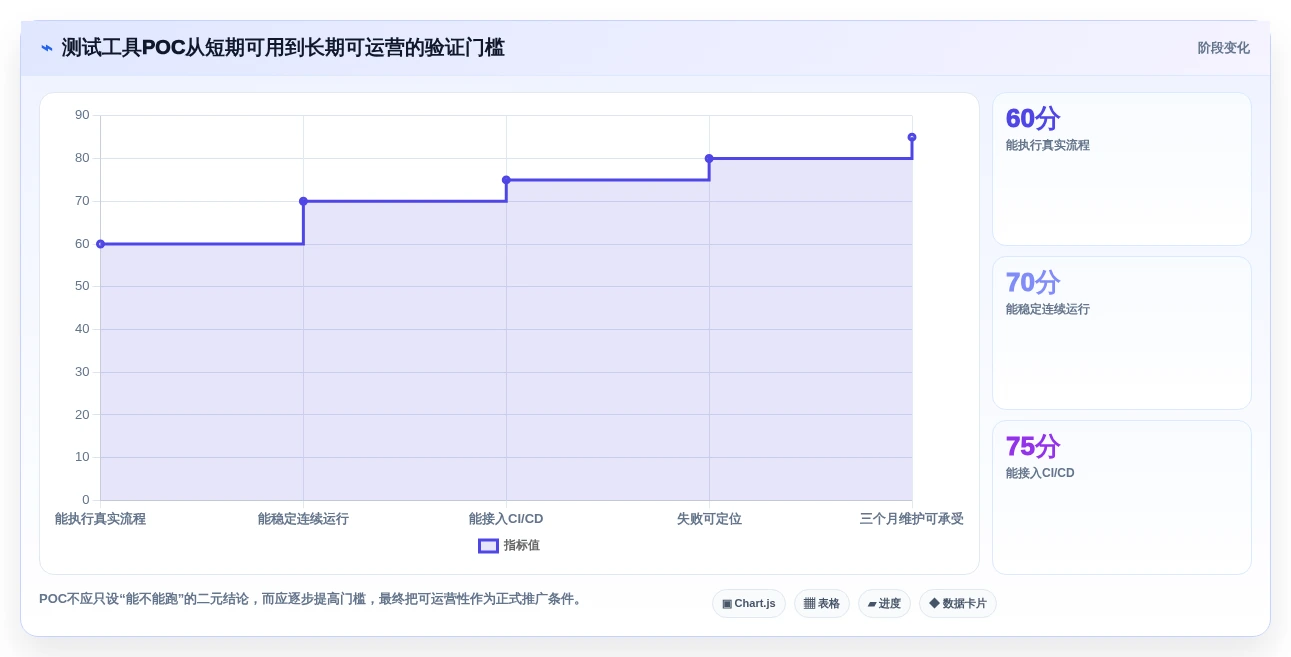Click the x-axis label 能接入CI/CD

coord(506,519)
